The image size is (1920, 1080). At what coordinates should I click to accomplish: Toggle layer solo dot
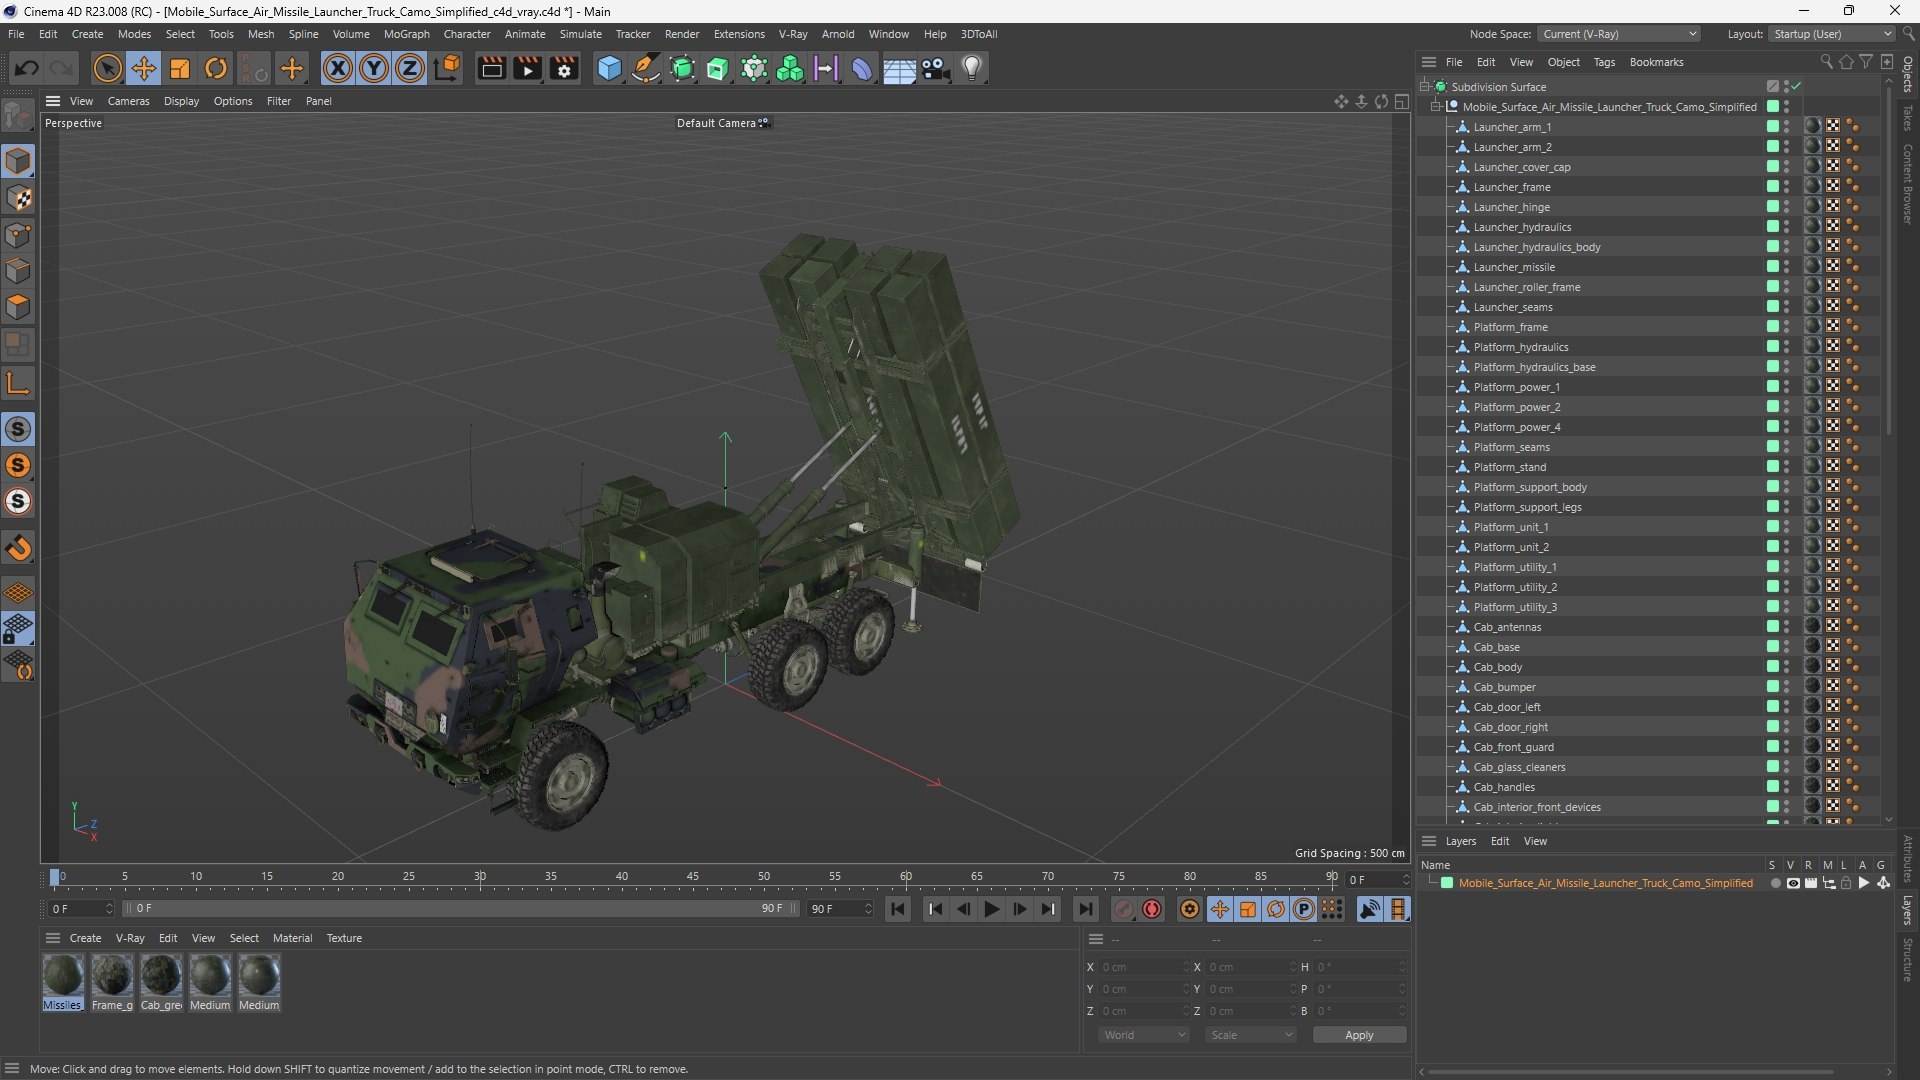click(x=1775, y=883)
